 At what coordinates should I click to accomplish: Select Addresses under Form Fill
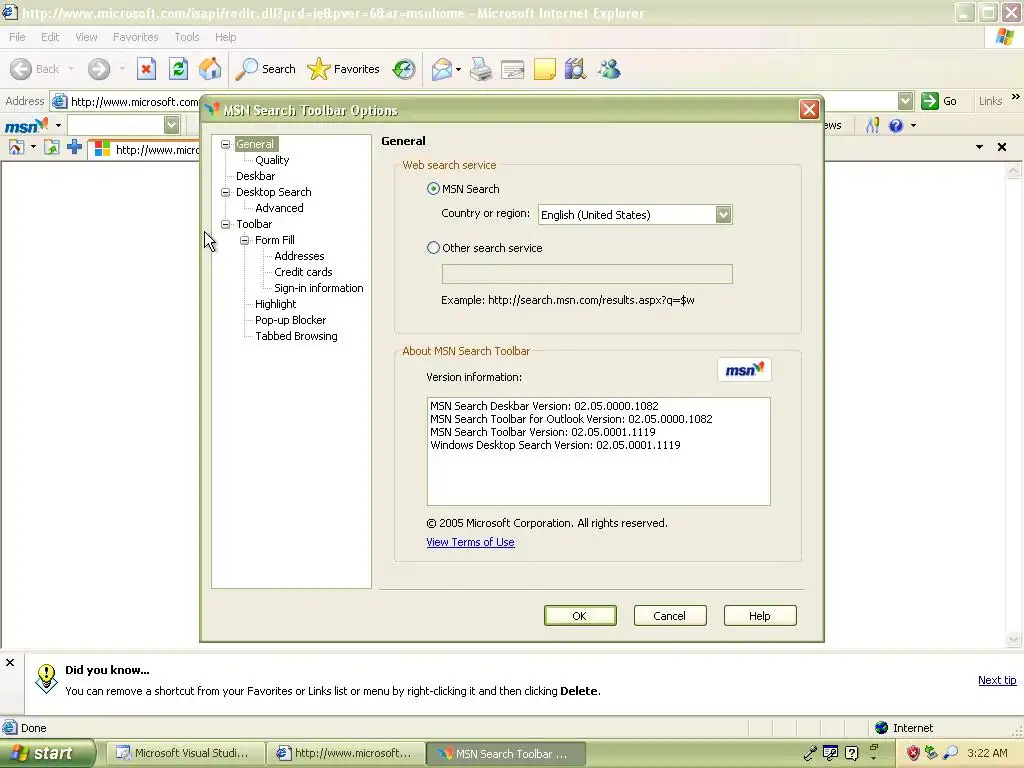coord(299,256)
